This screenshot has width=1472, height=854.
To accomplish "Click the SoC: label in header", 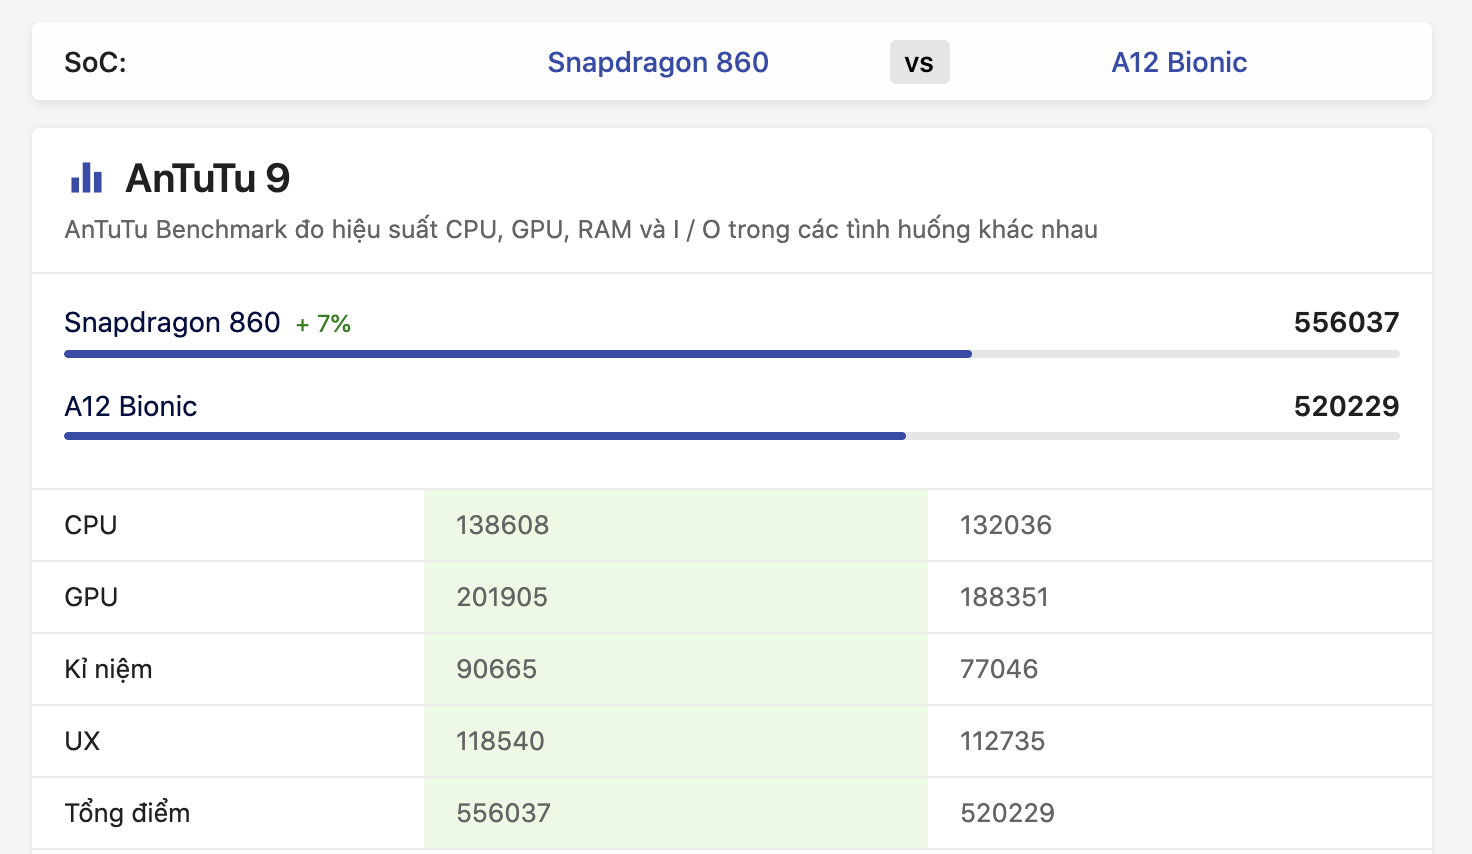I will click(95, 62).
